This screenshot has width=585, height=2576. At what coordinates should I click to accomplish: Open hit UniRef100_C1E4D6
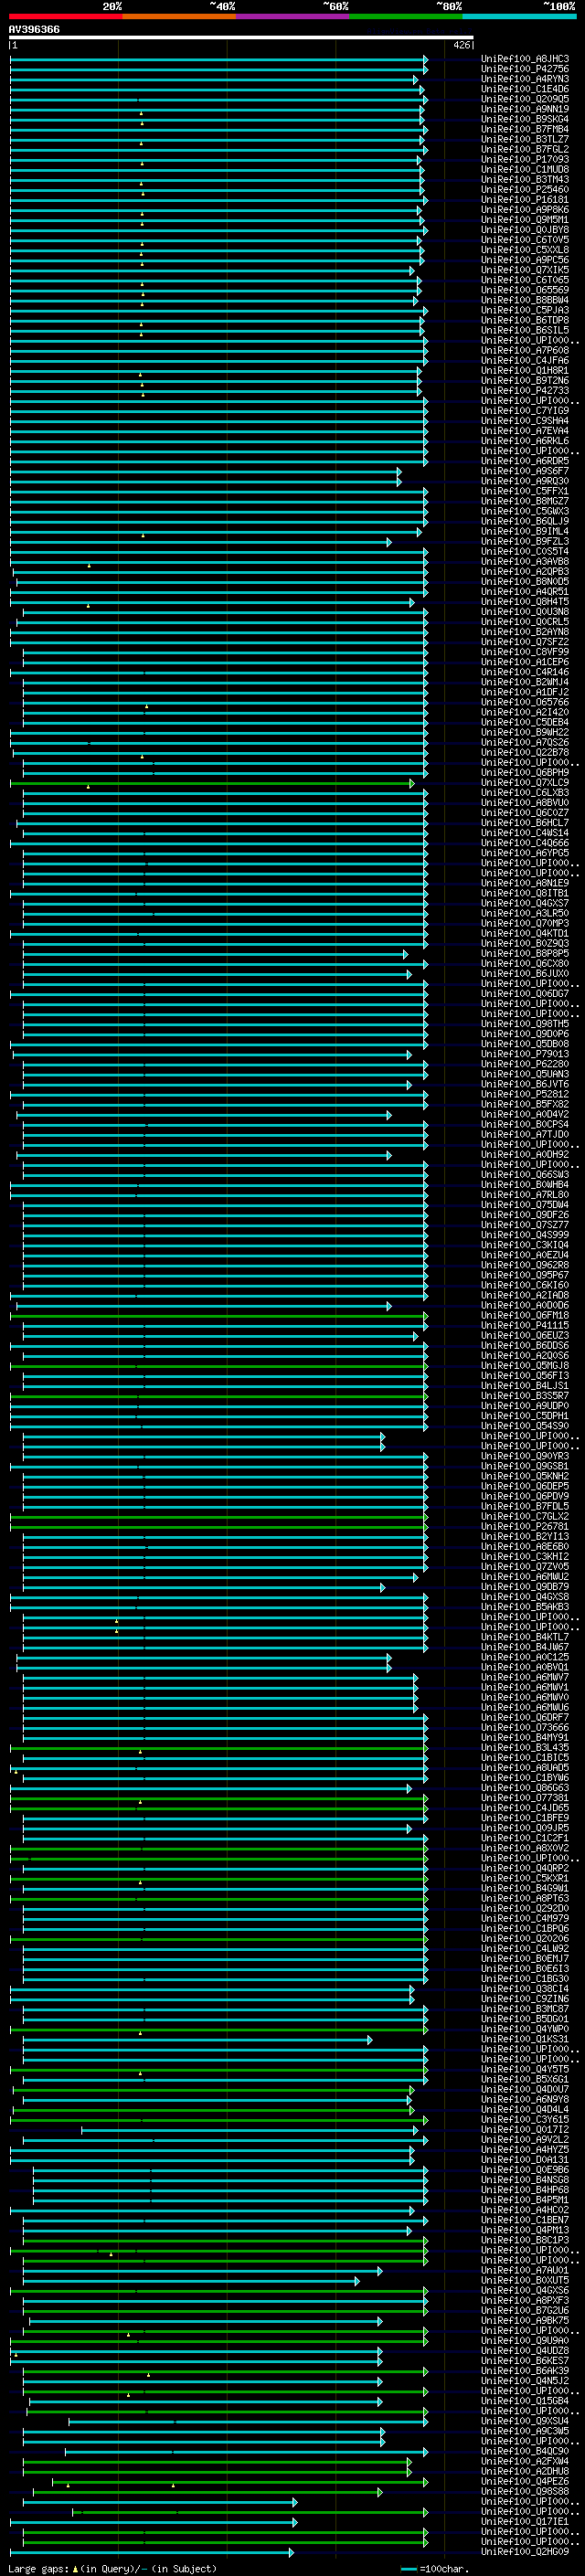(x=525, y=89)
